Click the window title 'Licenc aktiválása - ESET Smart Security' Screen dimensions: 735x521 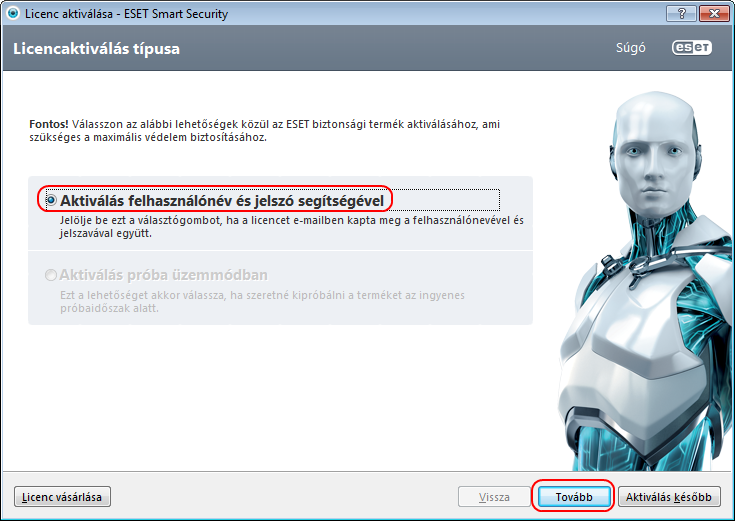(x=127, y=14)
